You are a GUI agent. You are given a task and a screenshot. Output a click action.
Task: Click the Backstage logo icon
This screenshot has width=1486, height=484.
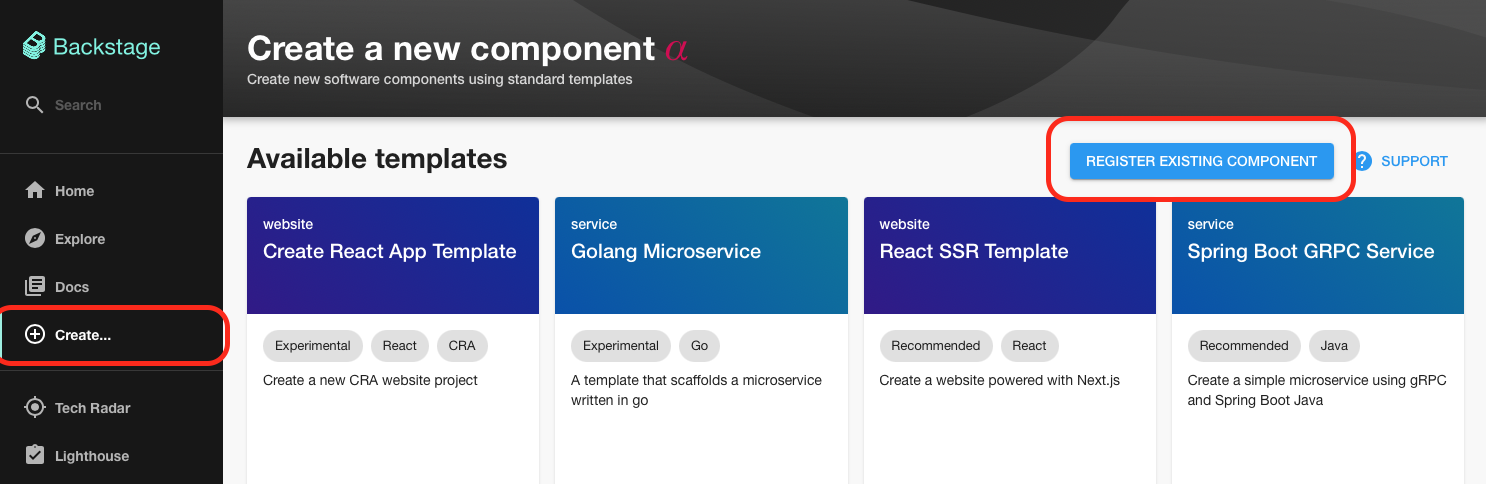click(35, 46)
